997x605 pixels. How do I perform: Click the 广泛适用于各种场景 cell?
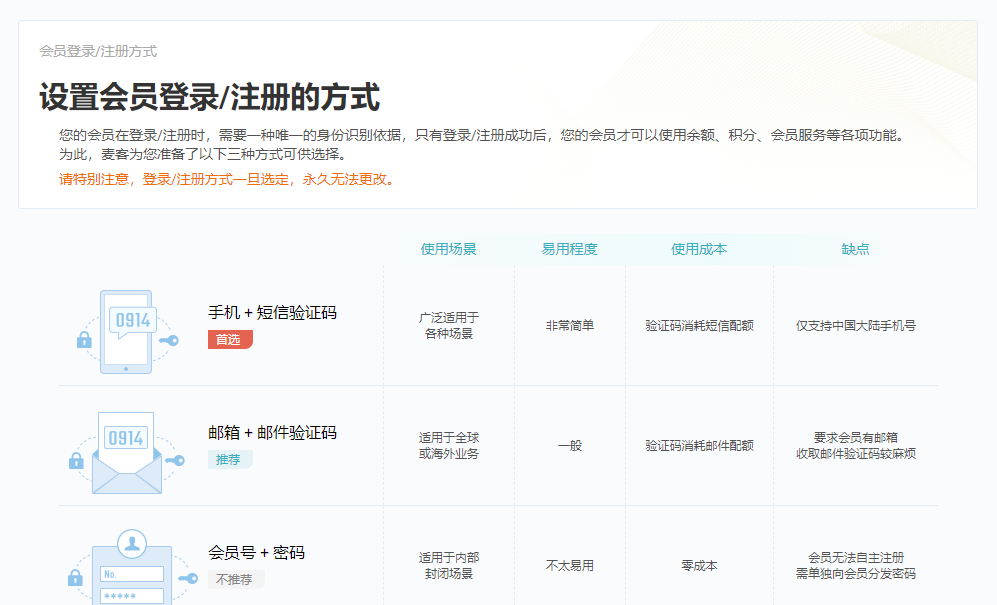448,325
